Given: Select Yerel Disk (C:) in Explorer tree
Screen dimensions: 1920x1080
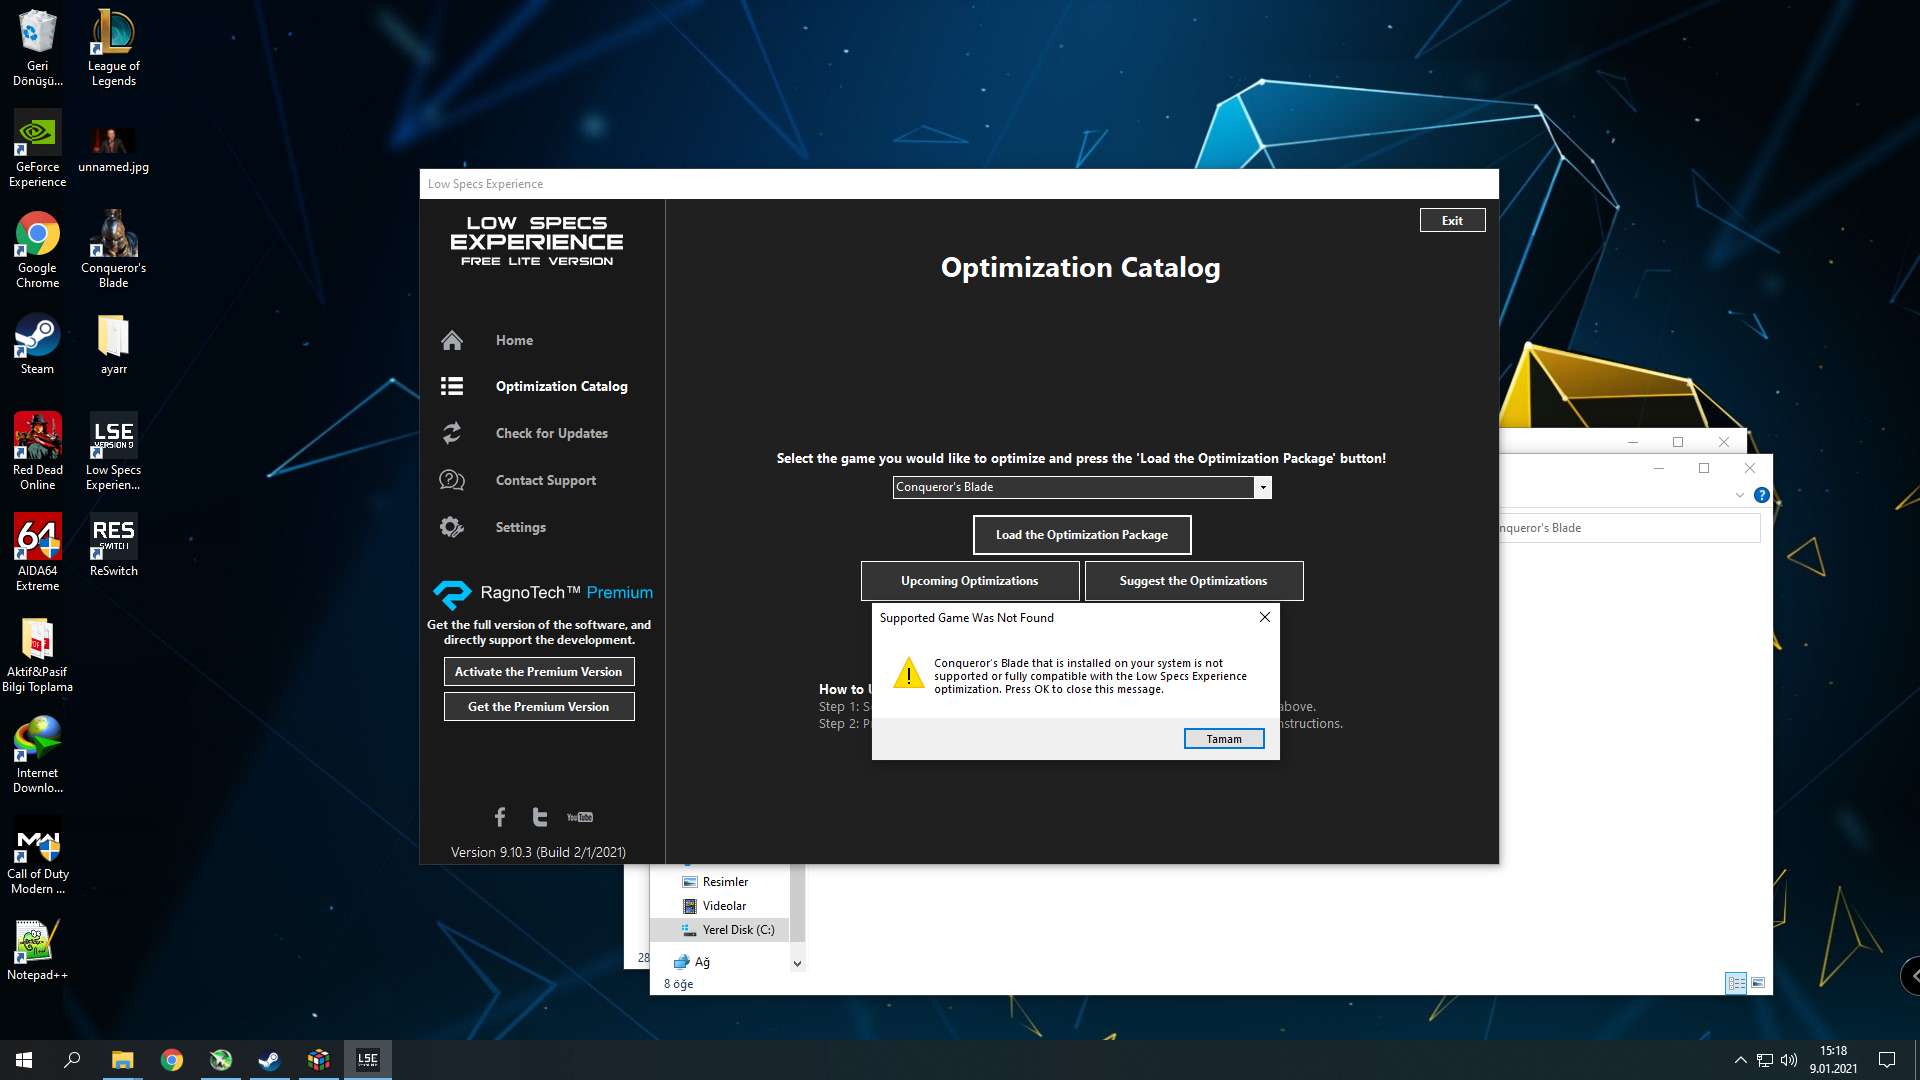Looking at the screenshot, I should point(737,930).
